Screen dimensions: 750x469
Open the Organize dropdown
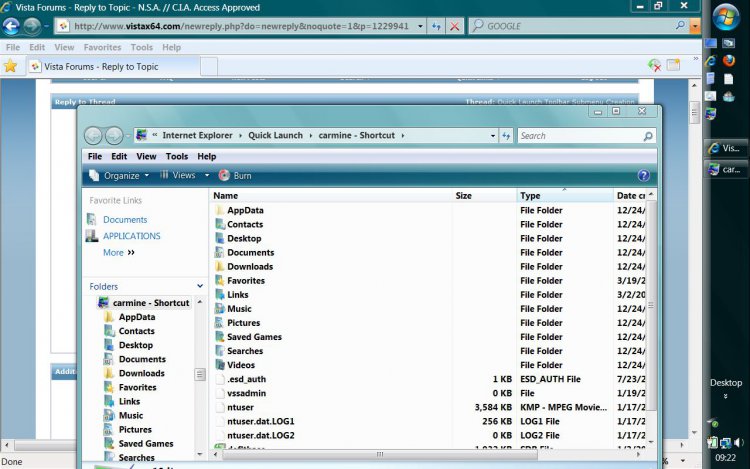pos(119,175)
